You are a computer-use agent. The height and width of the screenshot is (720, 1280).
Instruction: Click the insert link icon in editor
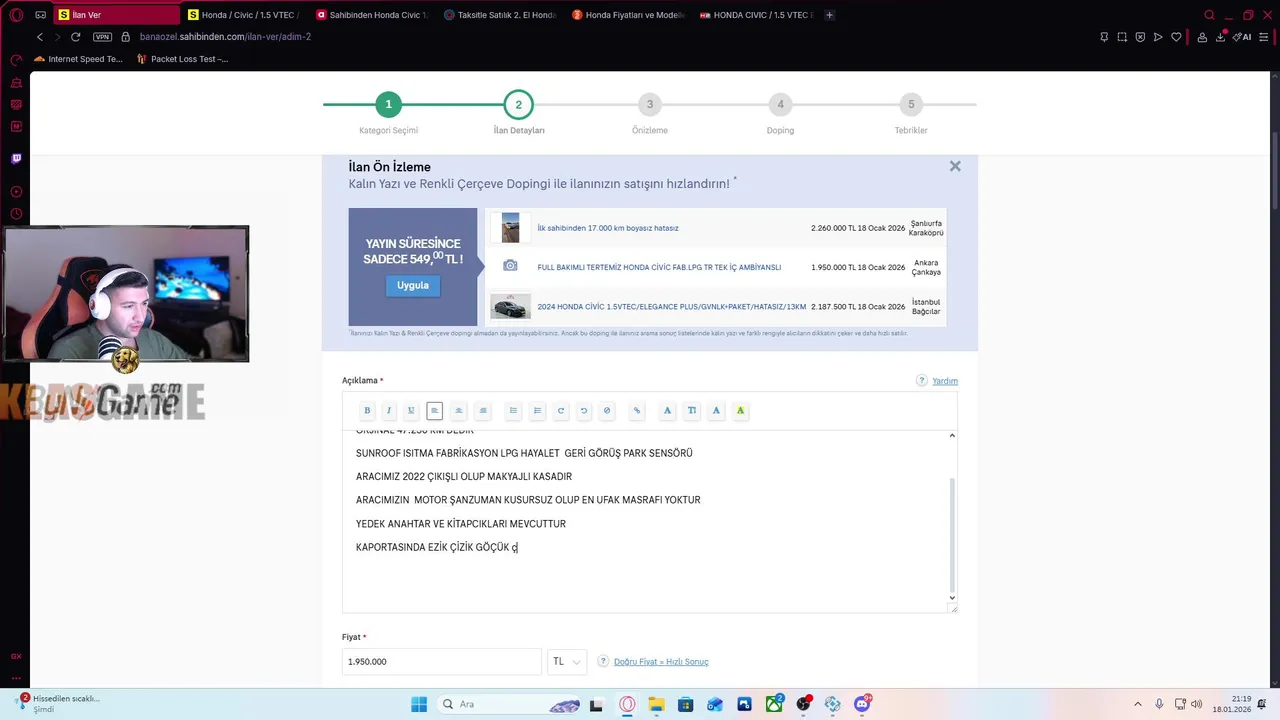point(637,411)
